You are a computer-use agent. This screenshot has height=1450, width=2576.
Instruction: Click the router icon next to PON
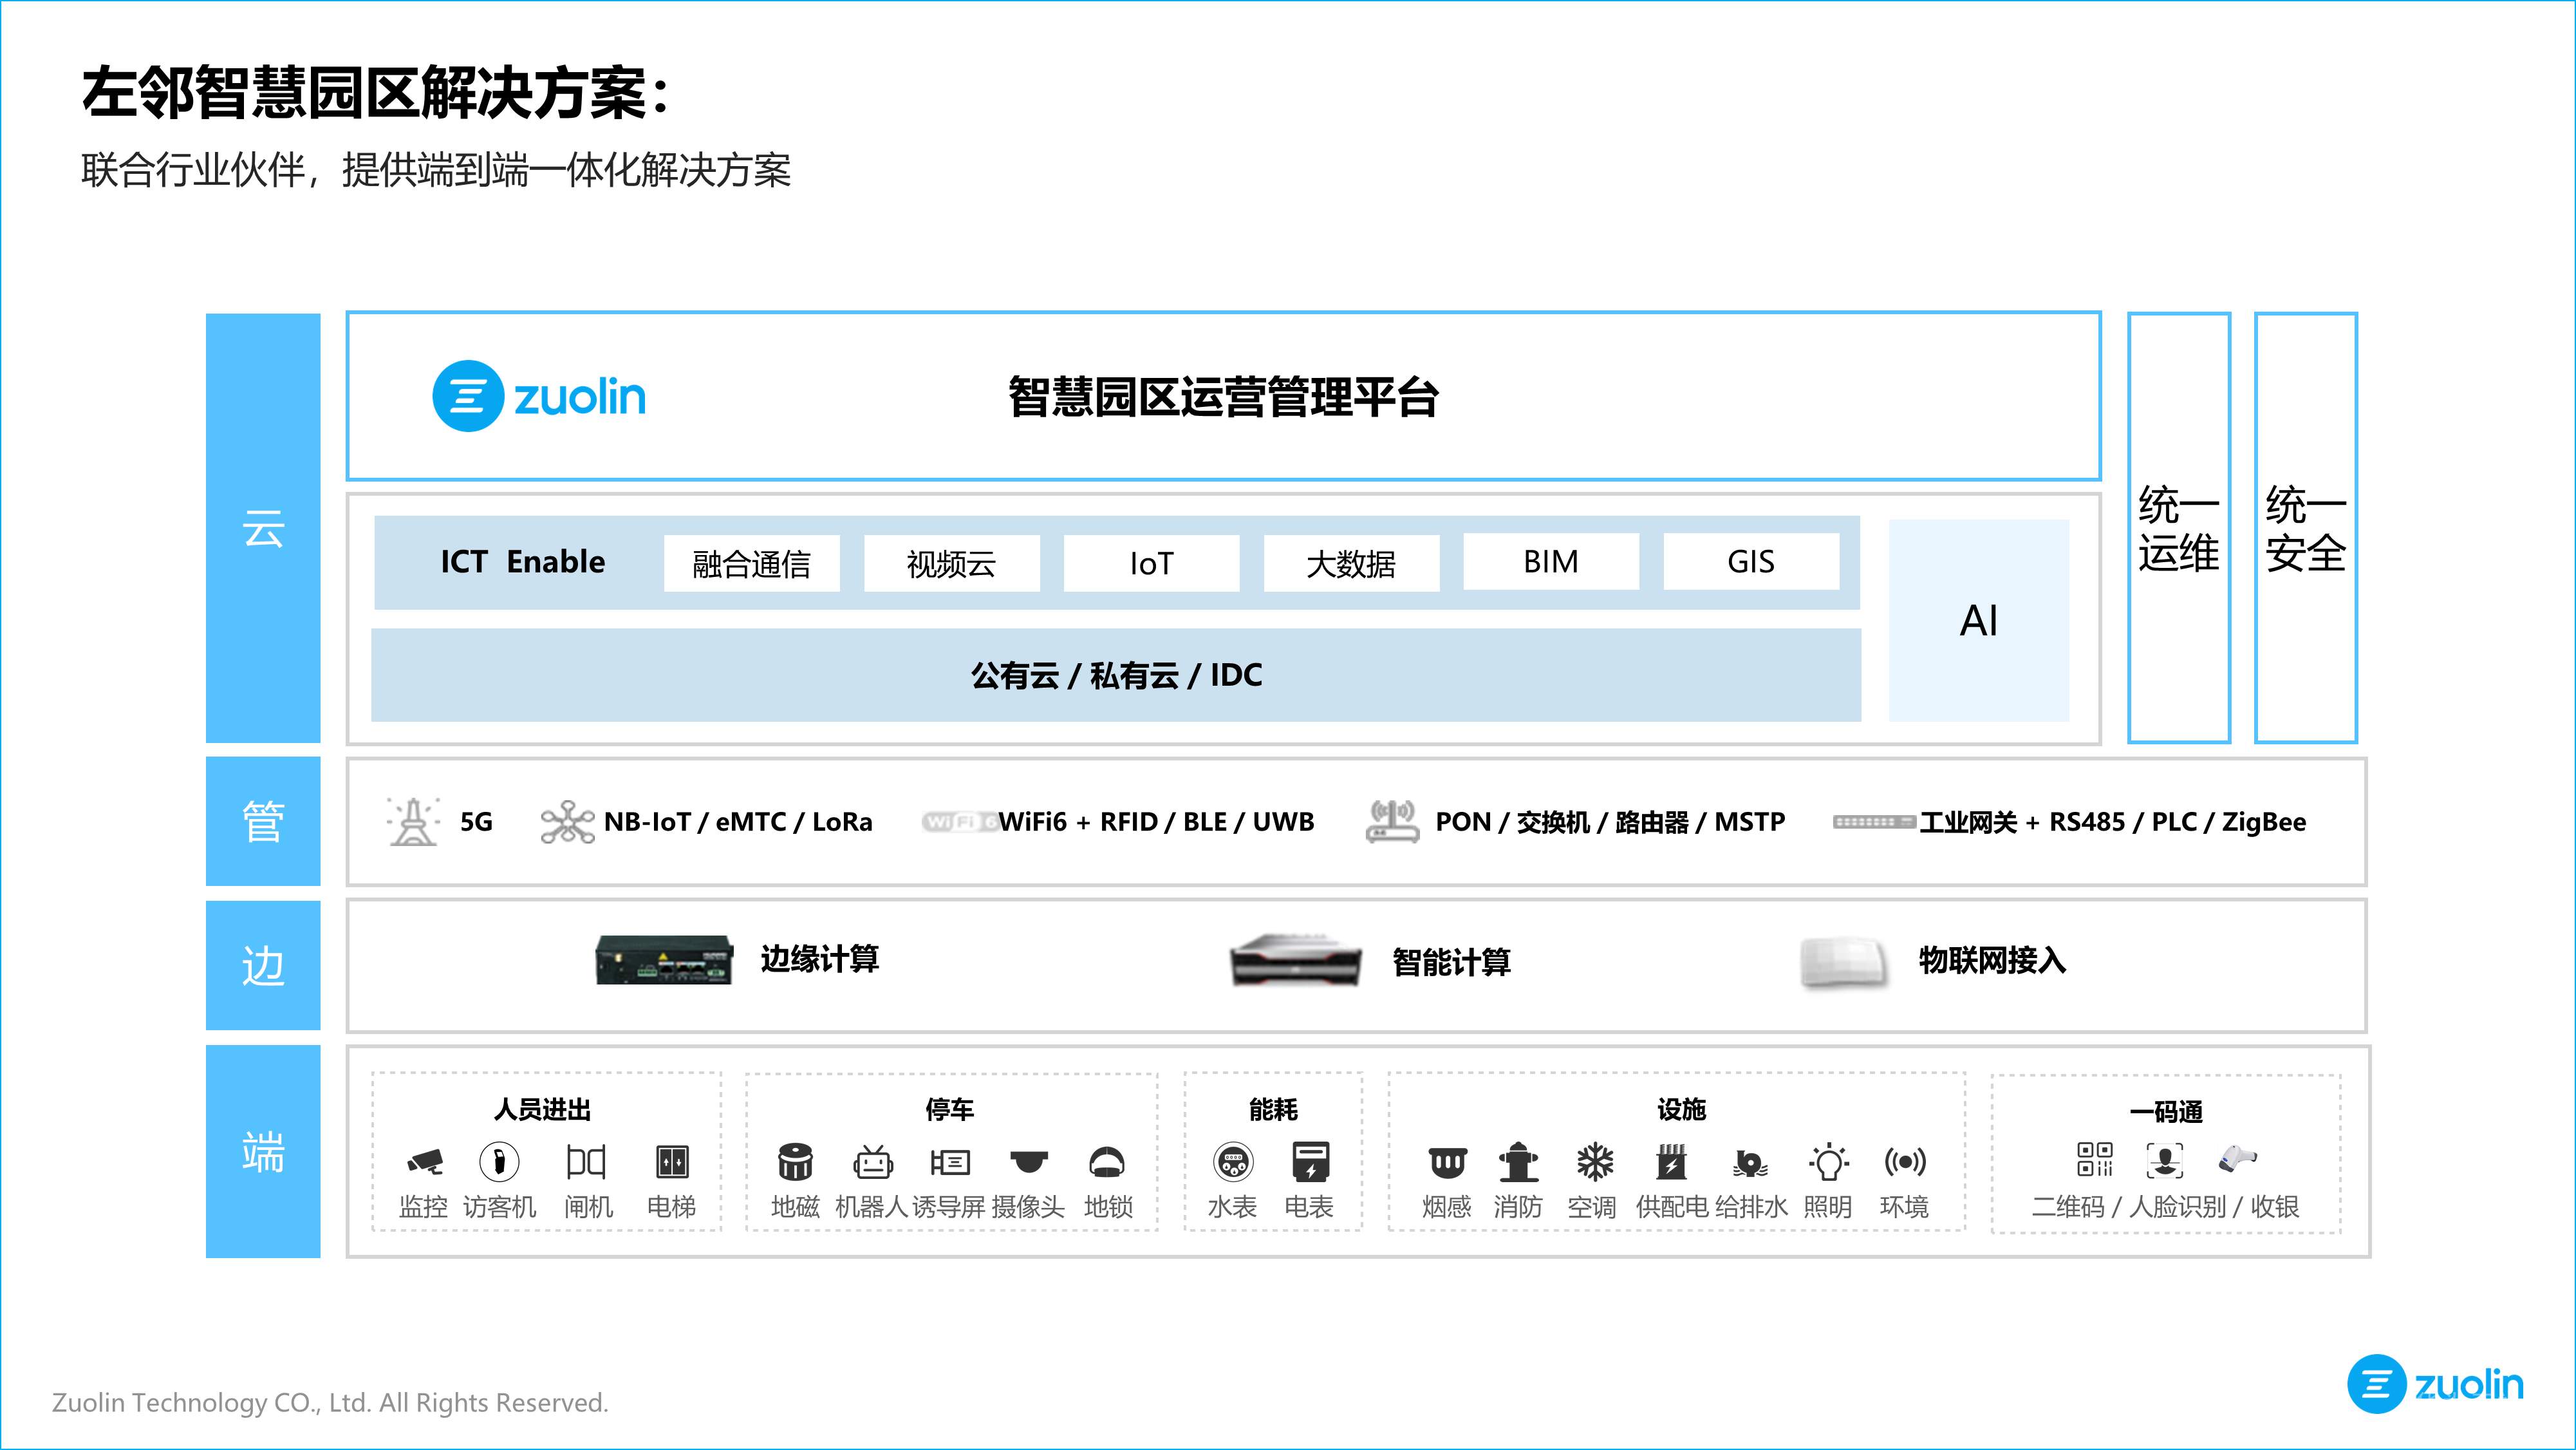1391,821
